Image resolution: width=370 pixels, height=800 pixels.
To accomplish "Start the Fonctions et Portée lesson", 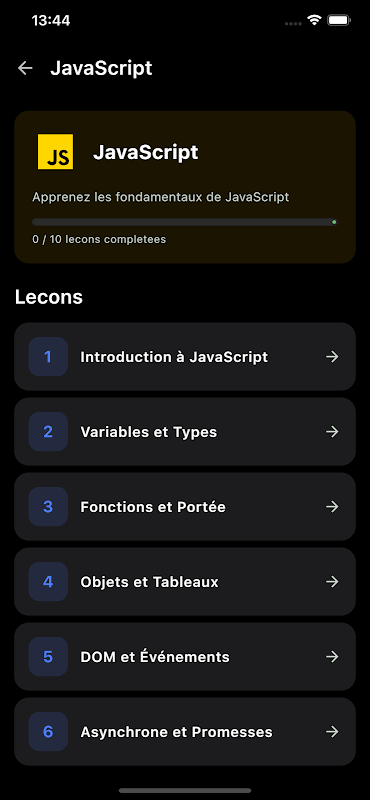I will pos(185,507).
